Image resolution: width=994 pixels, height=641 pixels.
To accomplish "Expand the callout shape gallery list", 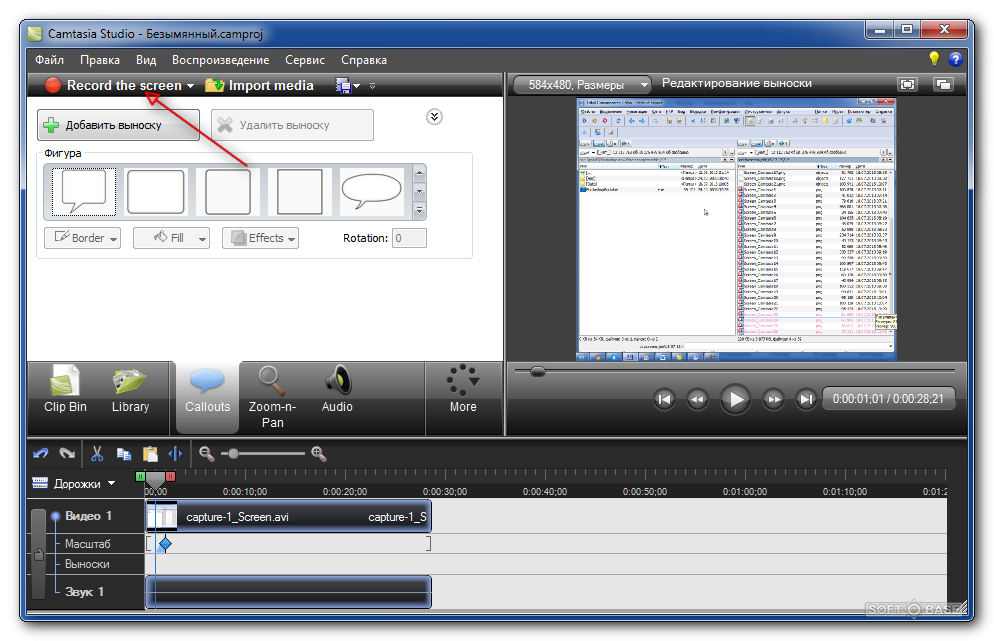I will point(419,210).
